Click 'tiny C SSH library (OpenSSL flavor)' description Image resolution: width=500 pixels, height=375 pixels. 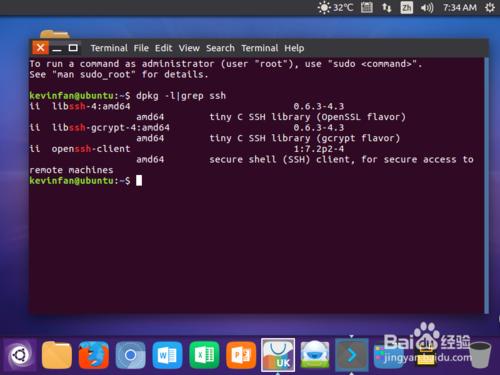(x=307, y=117)
